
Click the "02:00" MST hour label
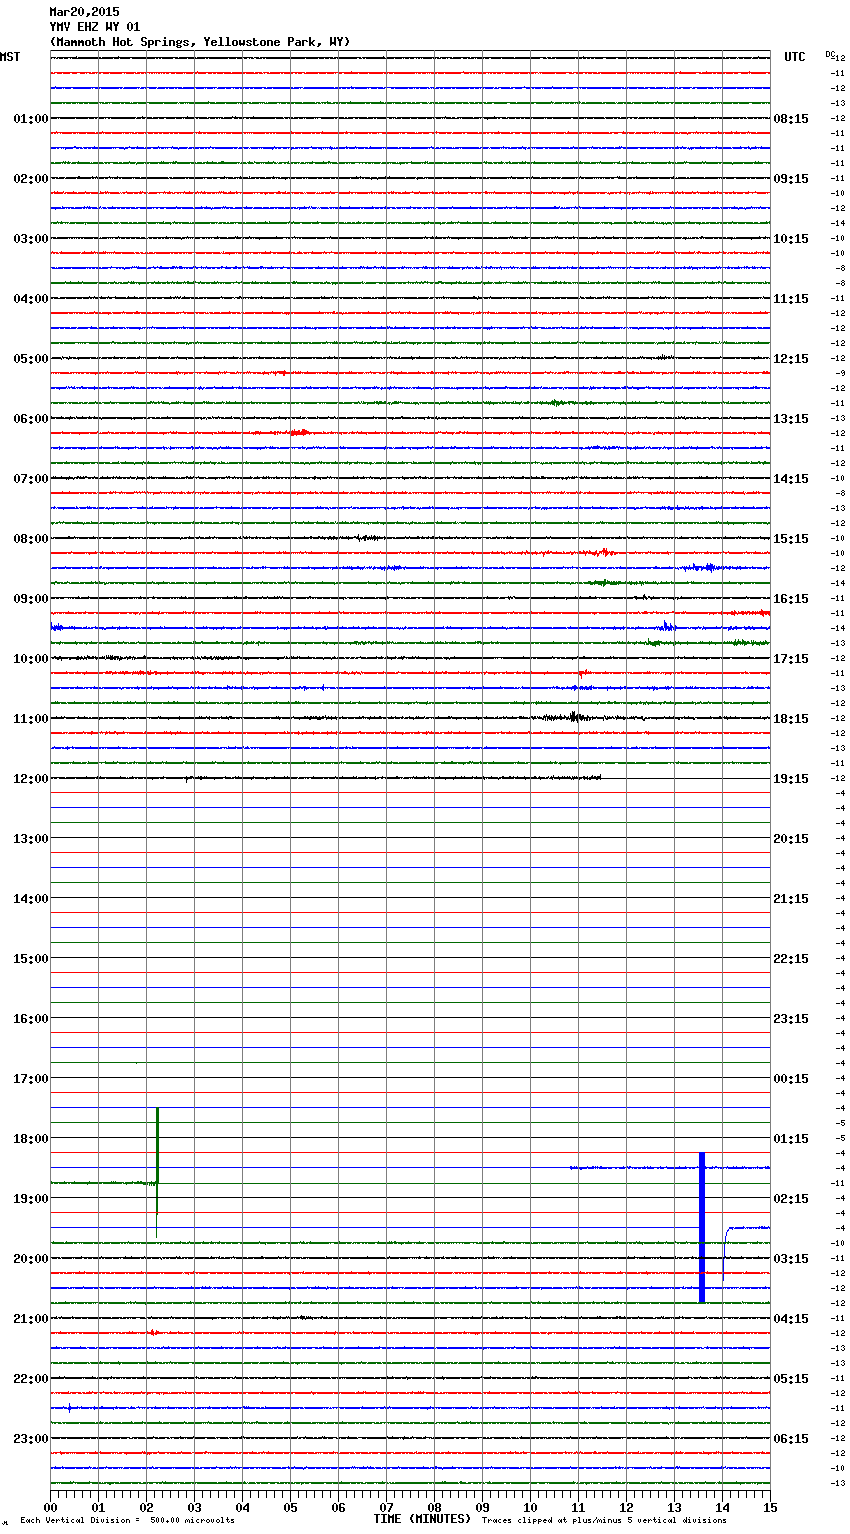point(31,179)
